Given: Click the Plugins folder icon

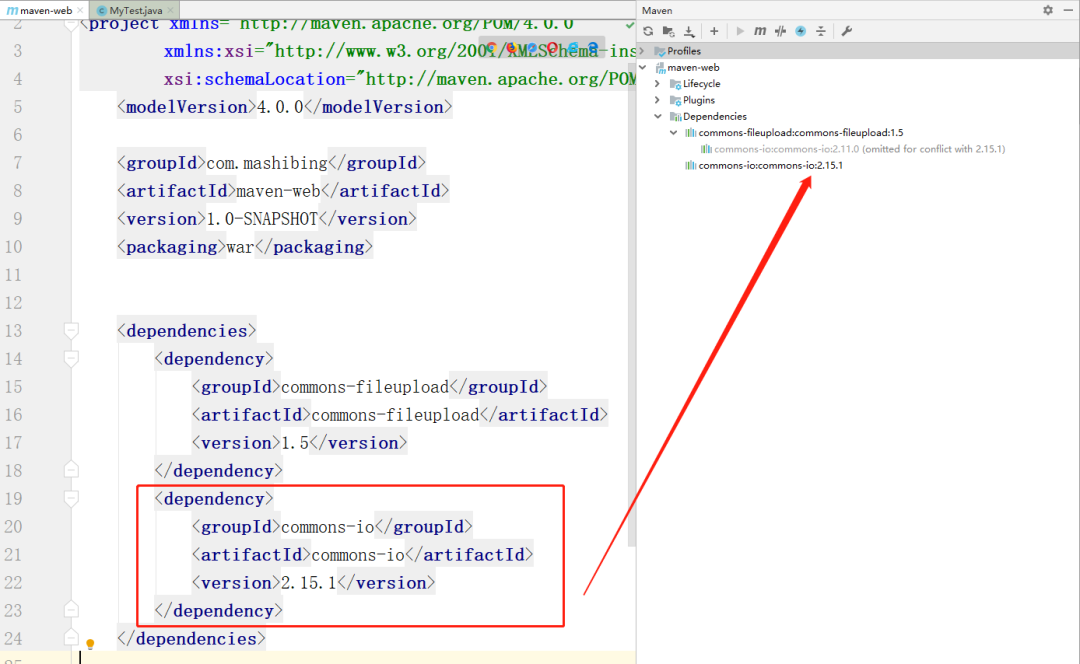Looking at the screenshot, I should coord(676,101).
